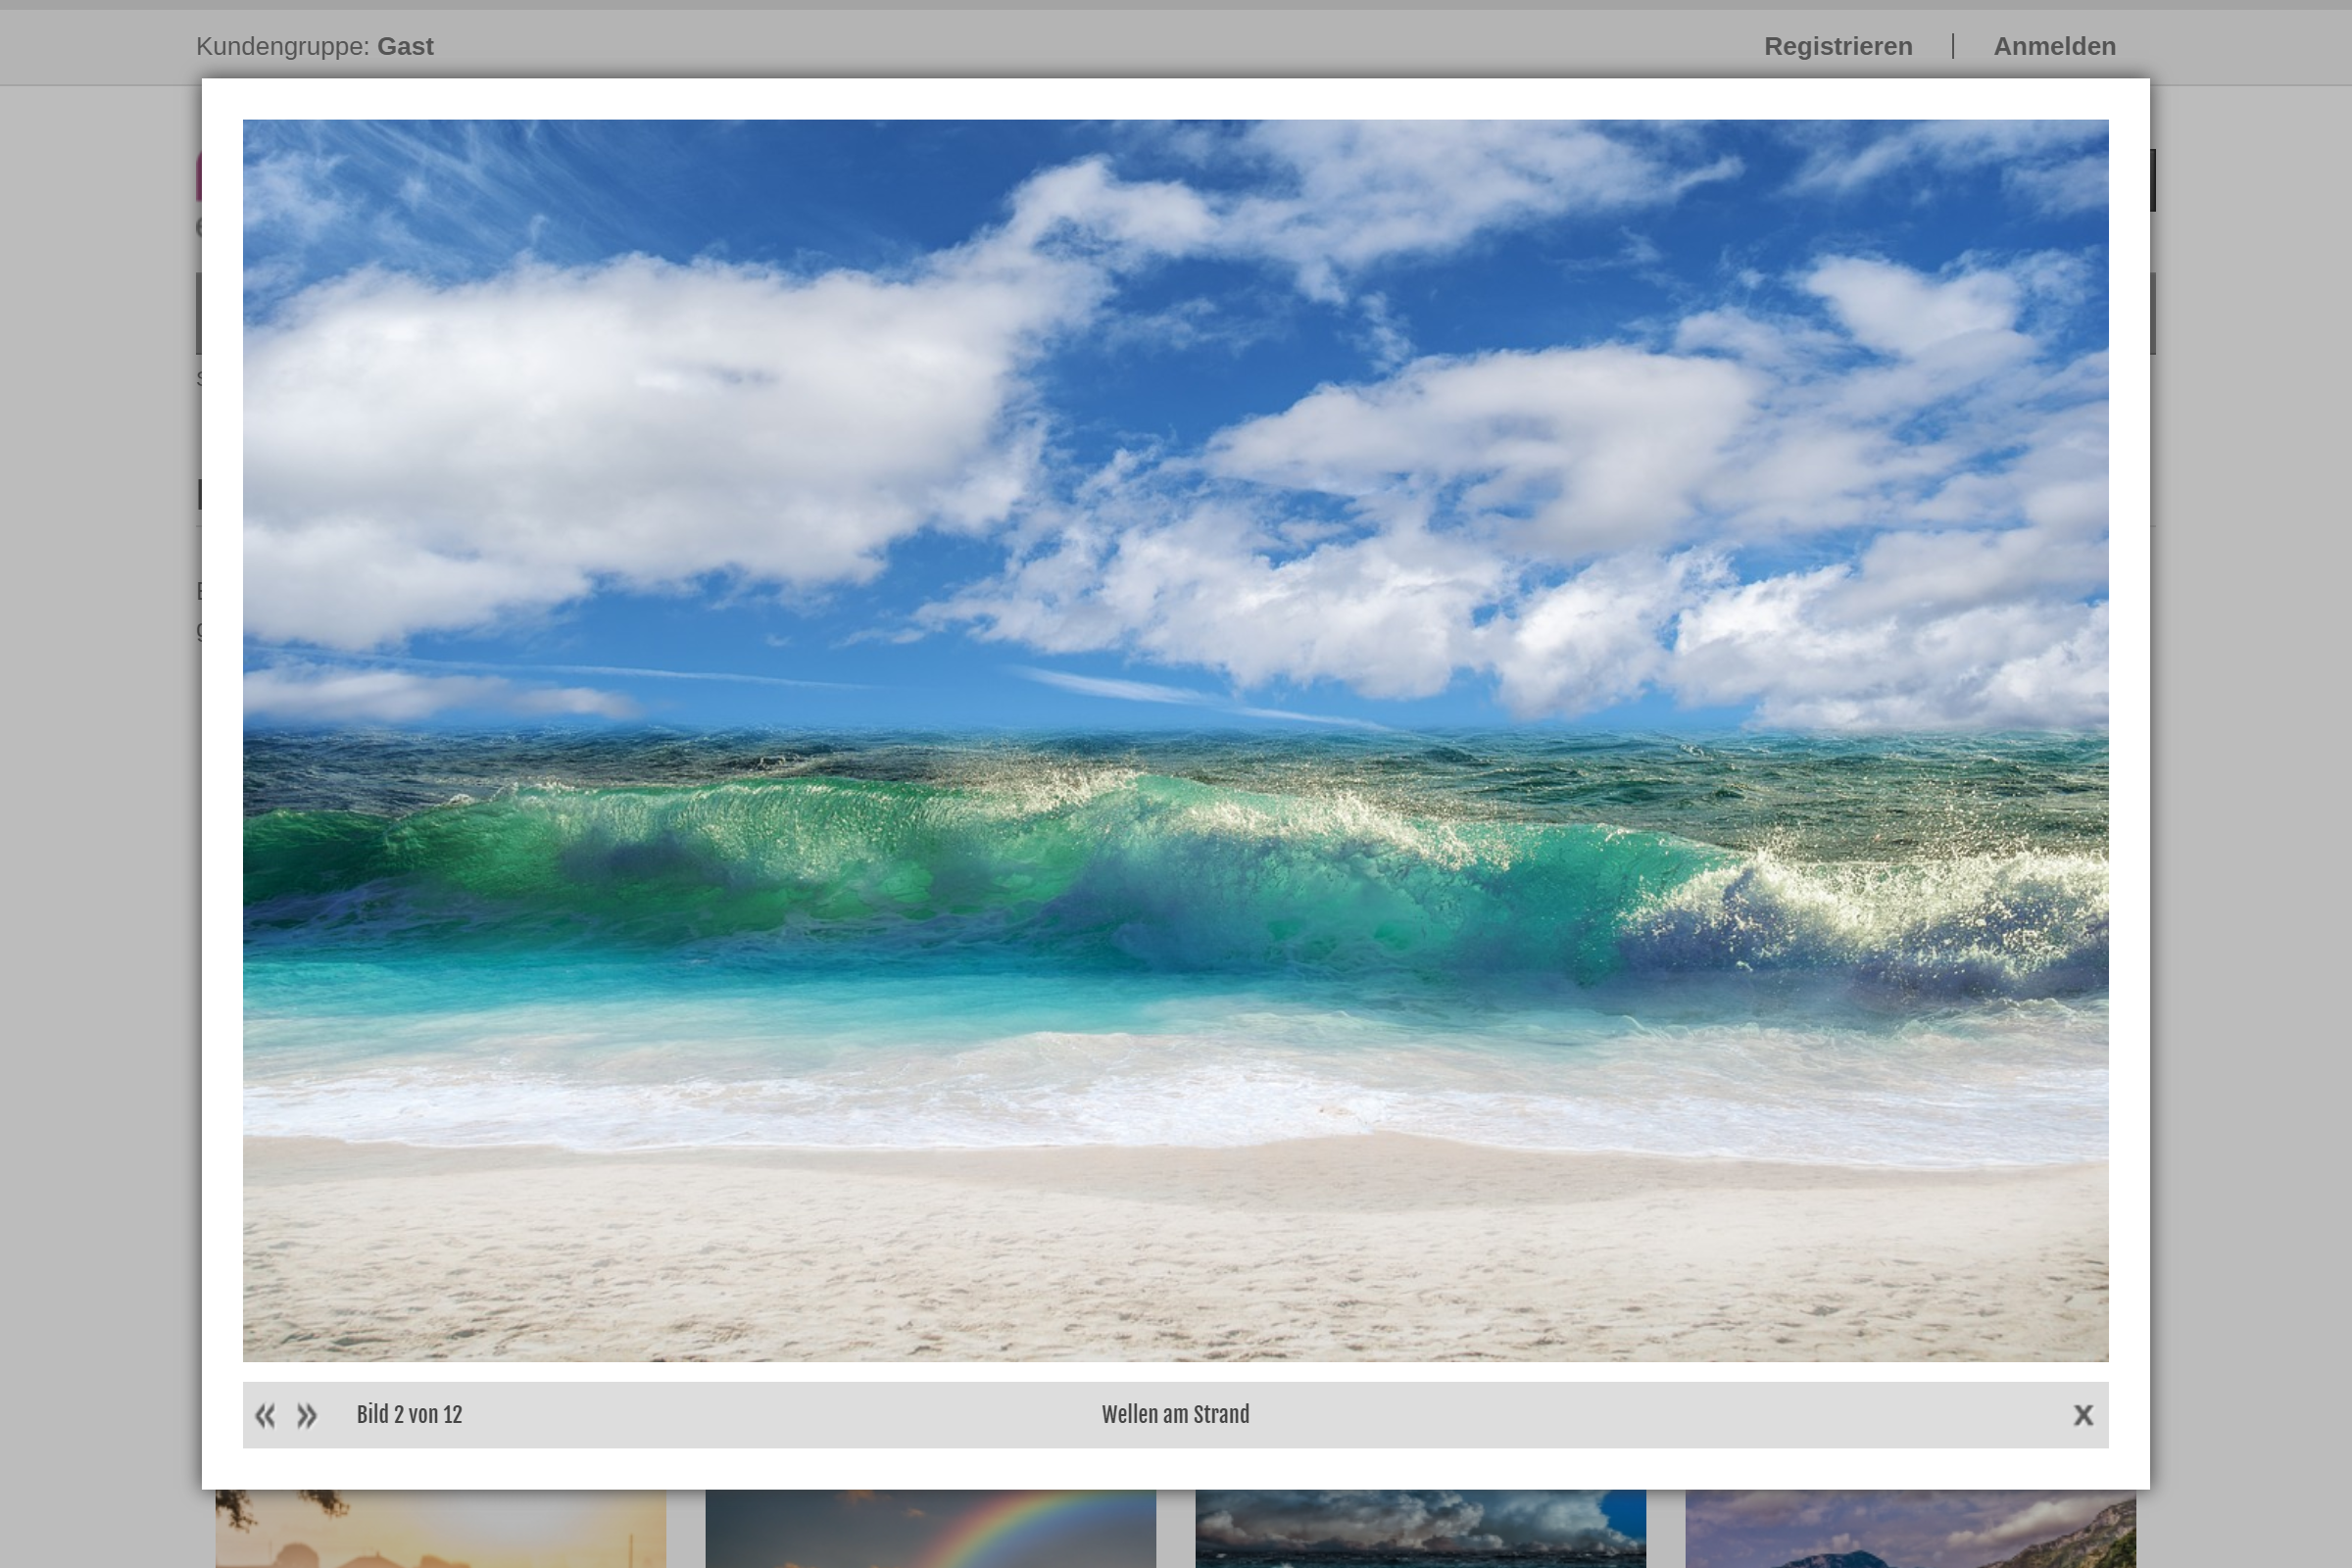Screen dimensions: 2352x1568
Task: Click empty area of grey caption bar
Action: pos(1650,1415)
